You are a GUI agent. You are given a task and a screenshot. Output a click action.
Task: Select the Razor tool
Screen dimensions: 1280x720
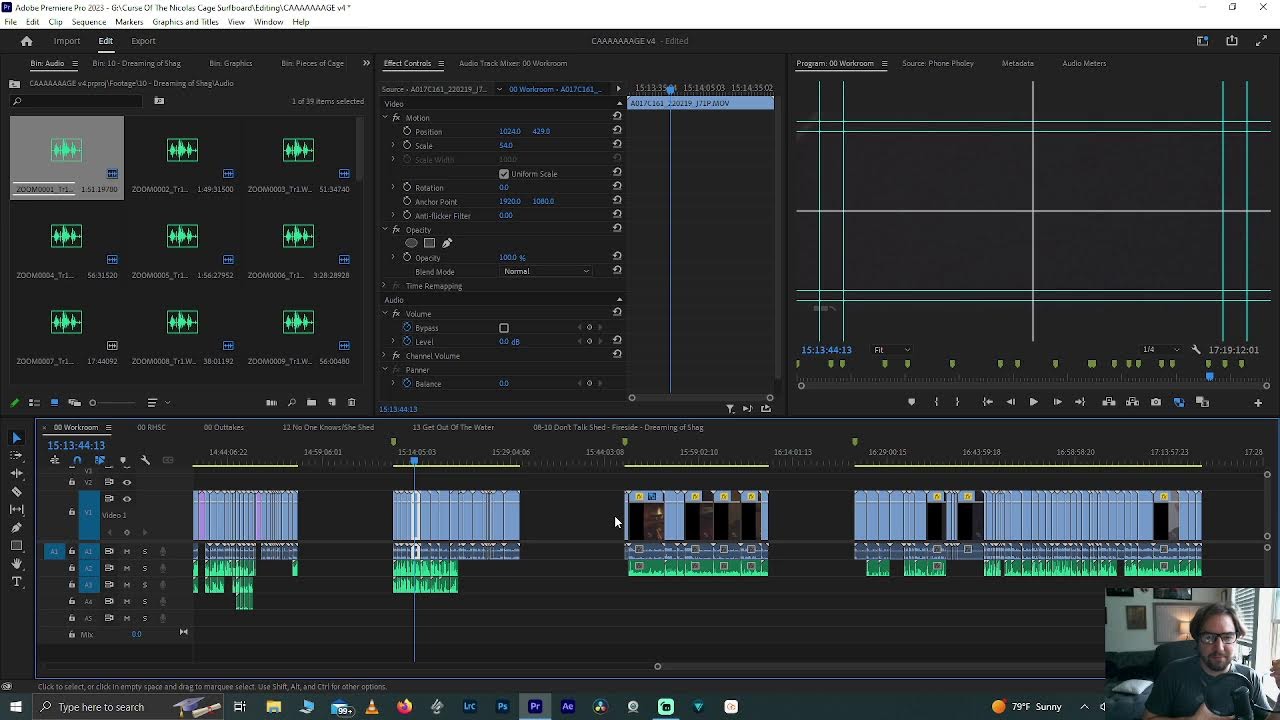[x=16, y=491]
